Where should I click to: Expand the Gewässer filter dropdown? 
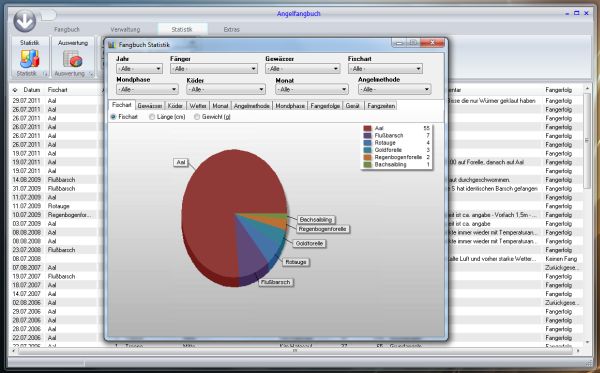pos(302,69)
